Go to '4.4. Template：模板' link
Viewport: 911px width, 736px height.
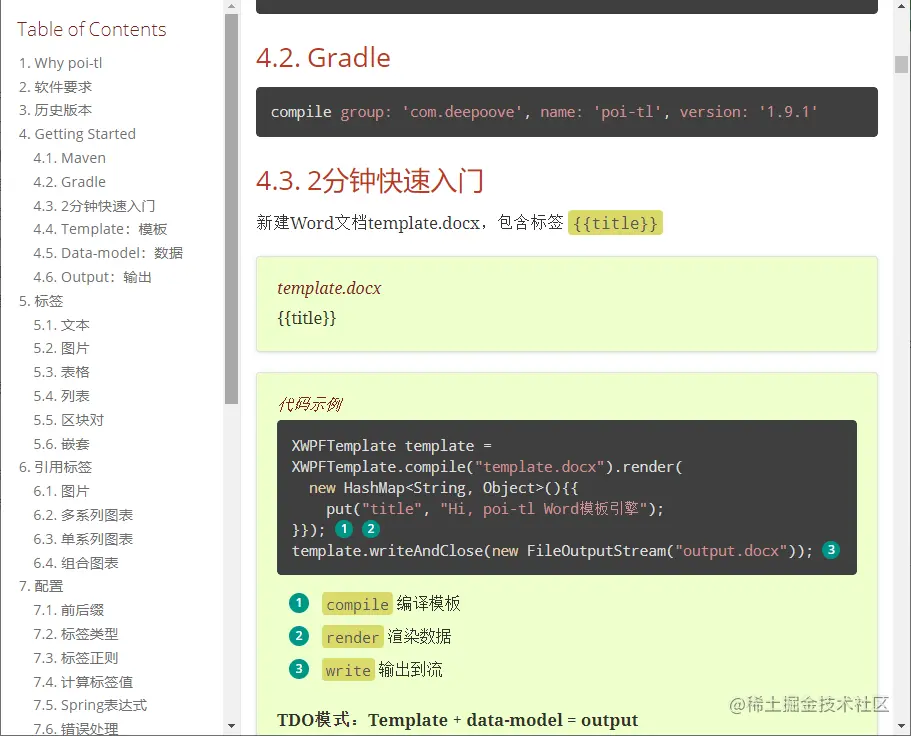pos(100,229)
